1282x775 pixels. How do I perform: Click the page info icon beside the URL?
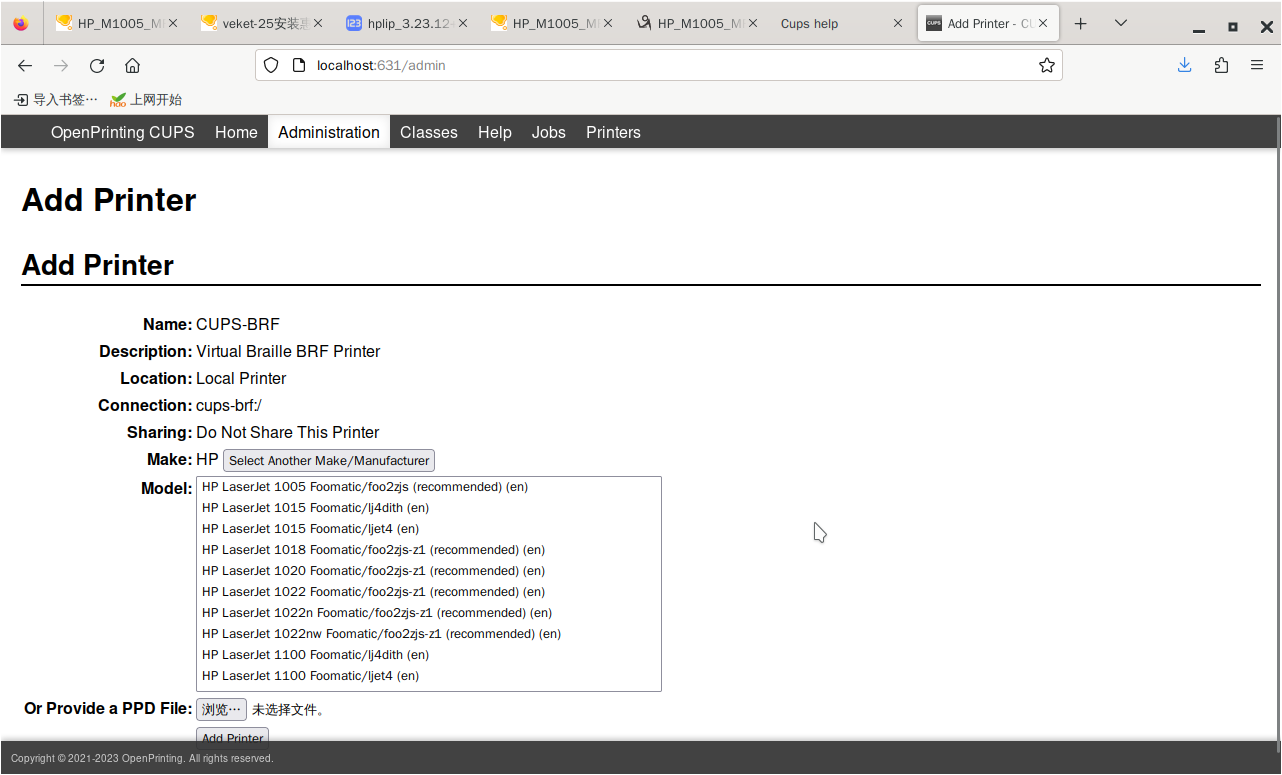(x=297, y=66)
